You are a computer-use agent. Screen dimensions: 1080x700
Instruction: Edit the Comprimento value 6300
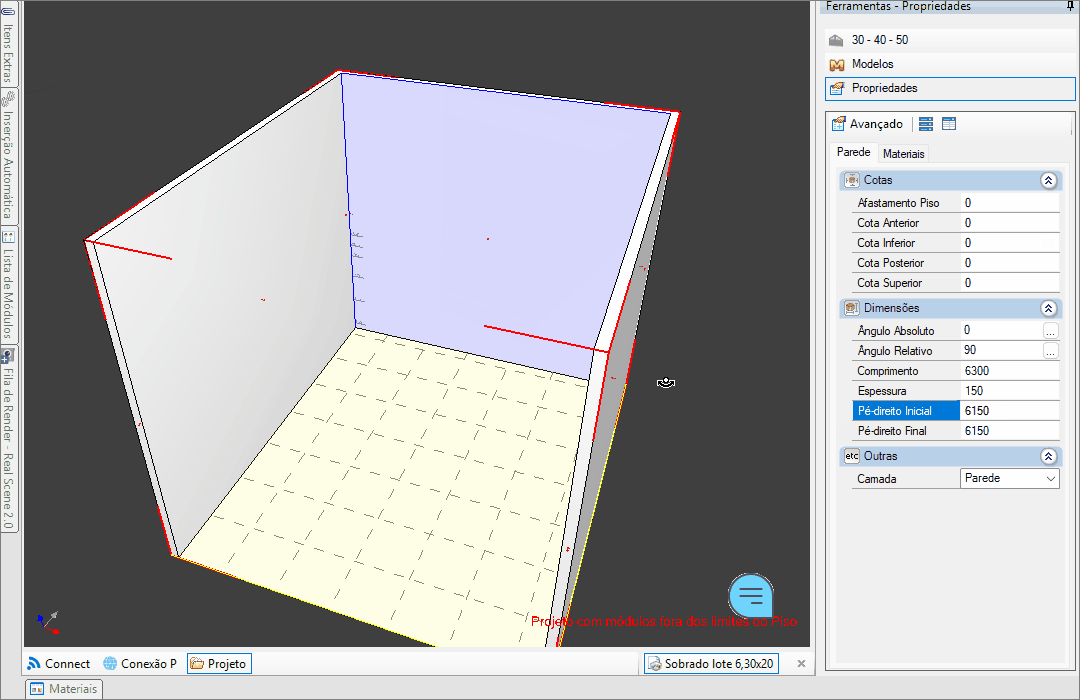click(x=1010, y=371)
